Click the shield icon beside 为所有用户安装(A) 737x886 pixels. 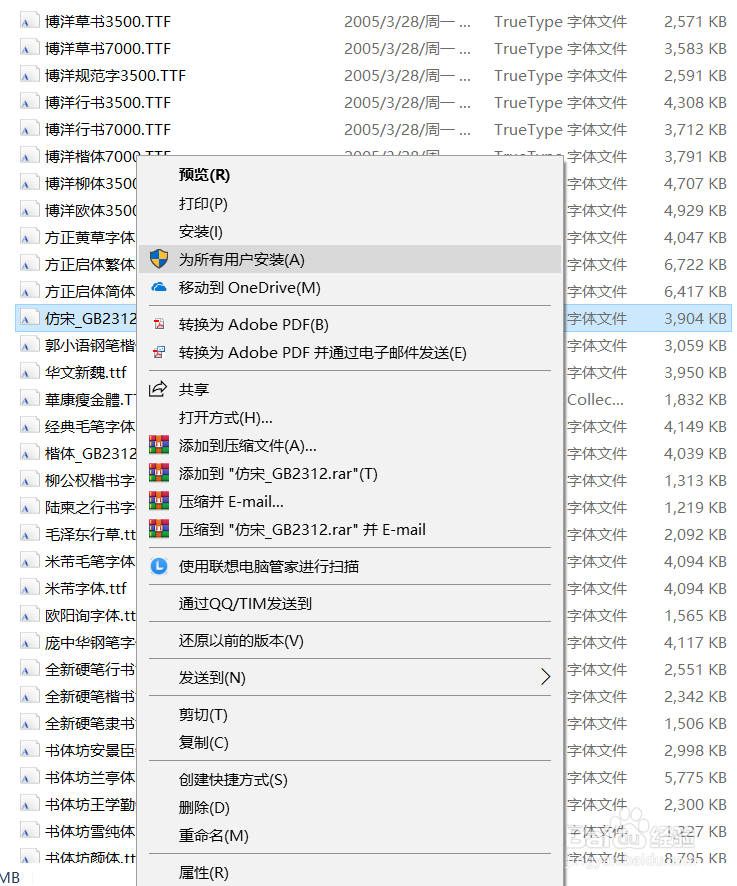coord(159,259)
